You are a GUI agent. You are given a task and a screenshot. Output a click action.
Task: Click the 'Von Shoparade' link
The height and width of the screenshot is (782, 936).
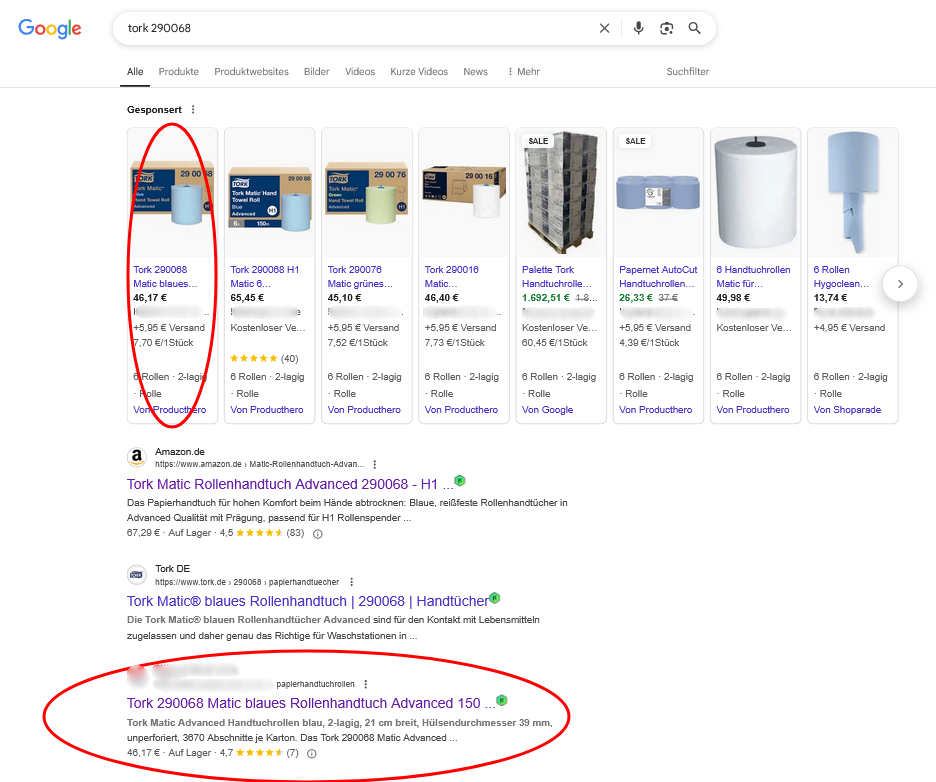(x=847, y=410)
